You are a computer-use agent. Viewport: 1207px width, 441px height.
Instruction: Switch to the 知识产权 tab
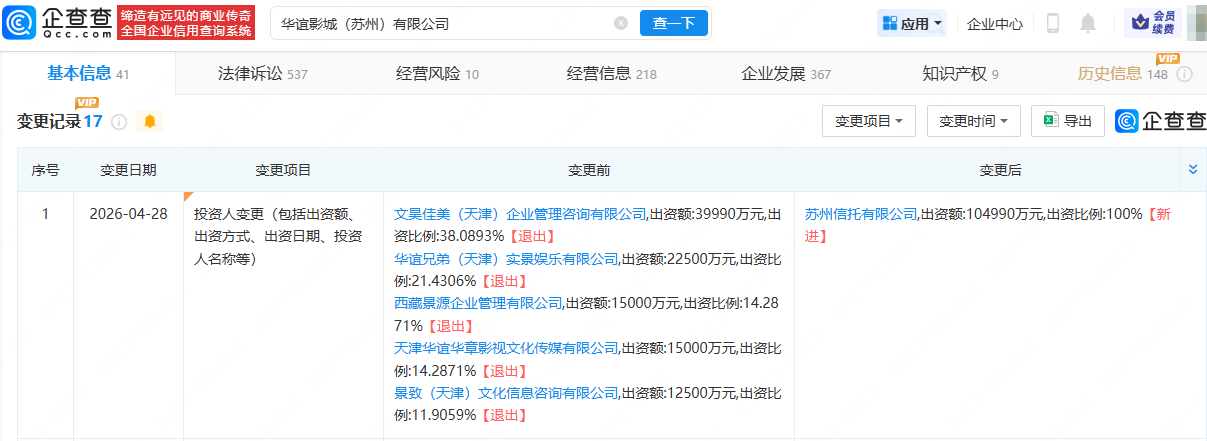tap(960, 74)
